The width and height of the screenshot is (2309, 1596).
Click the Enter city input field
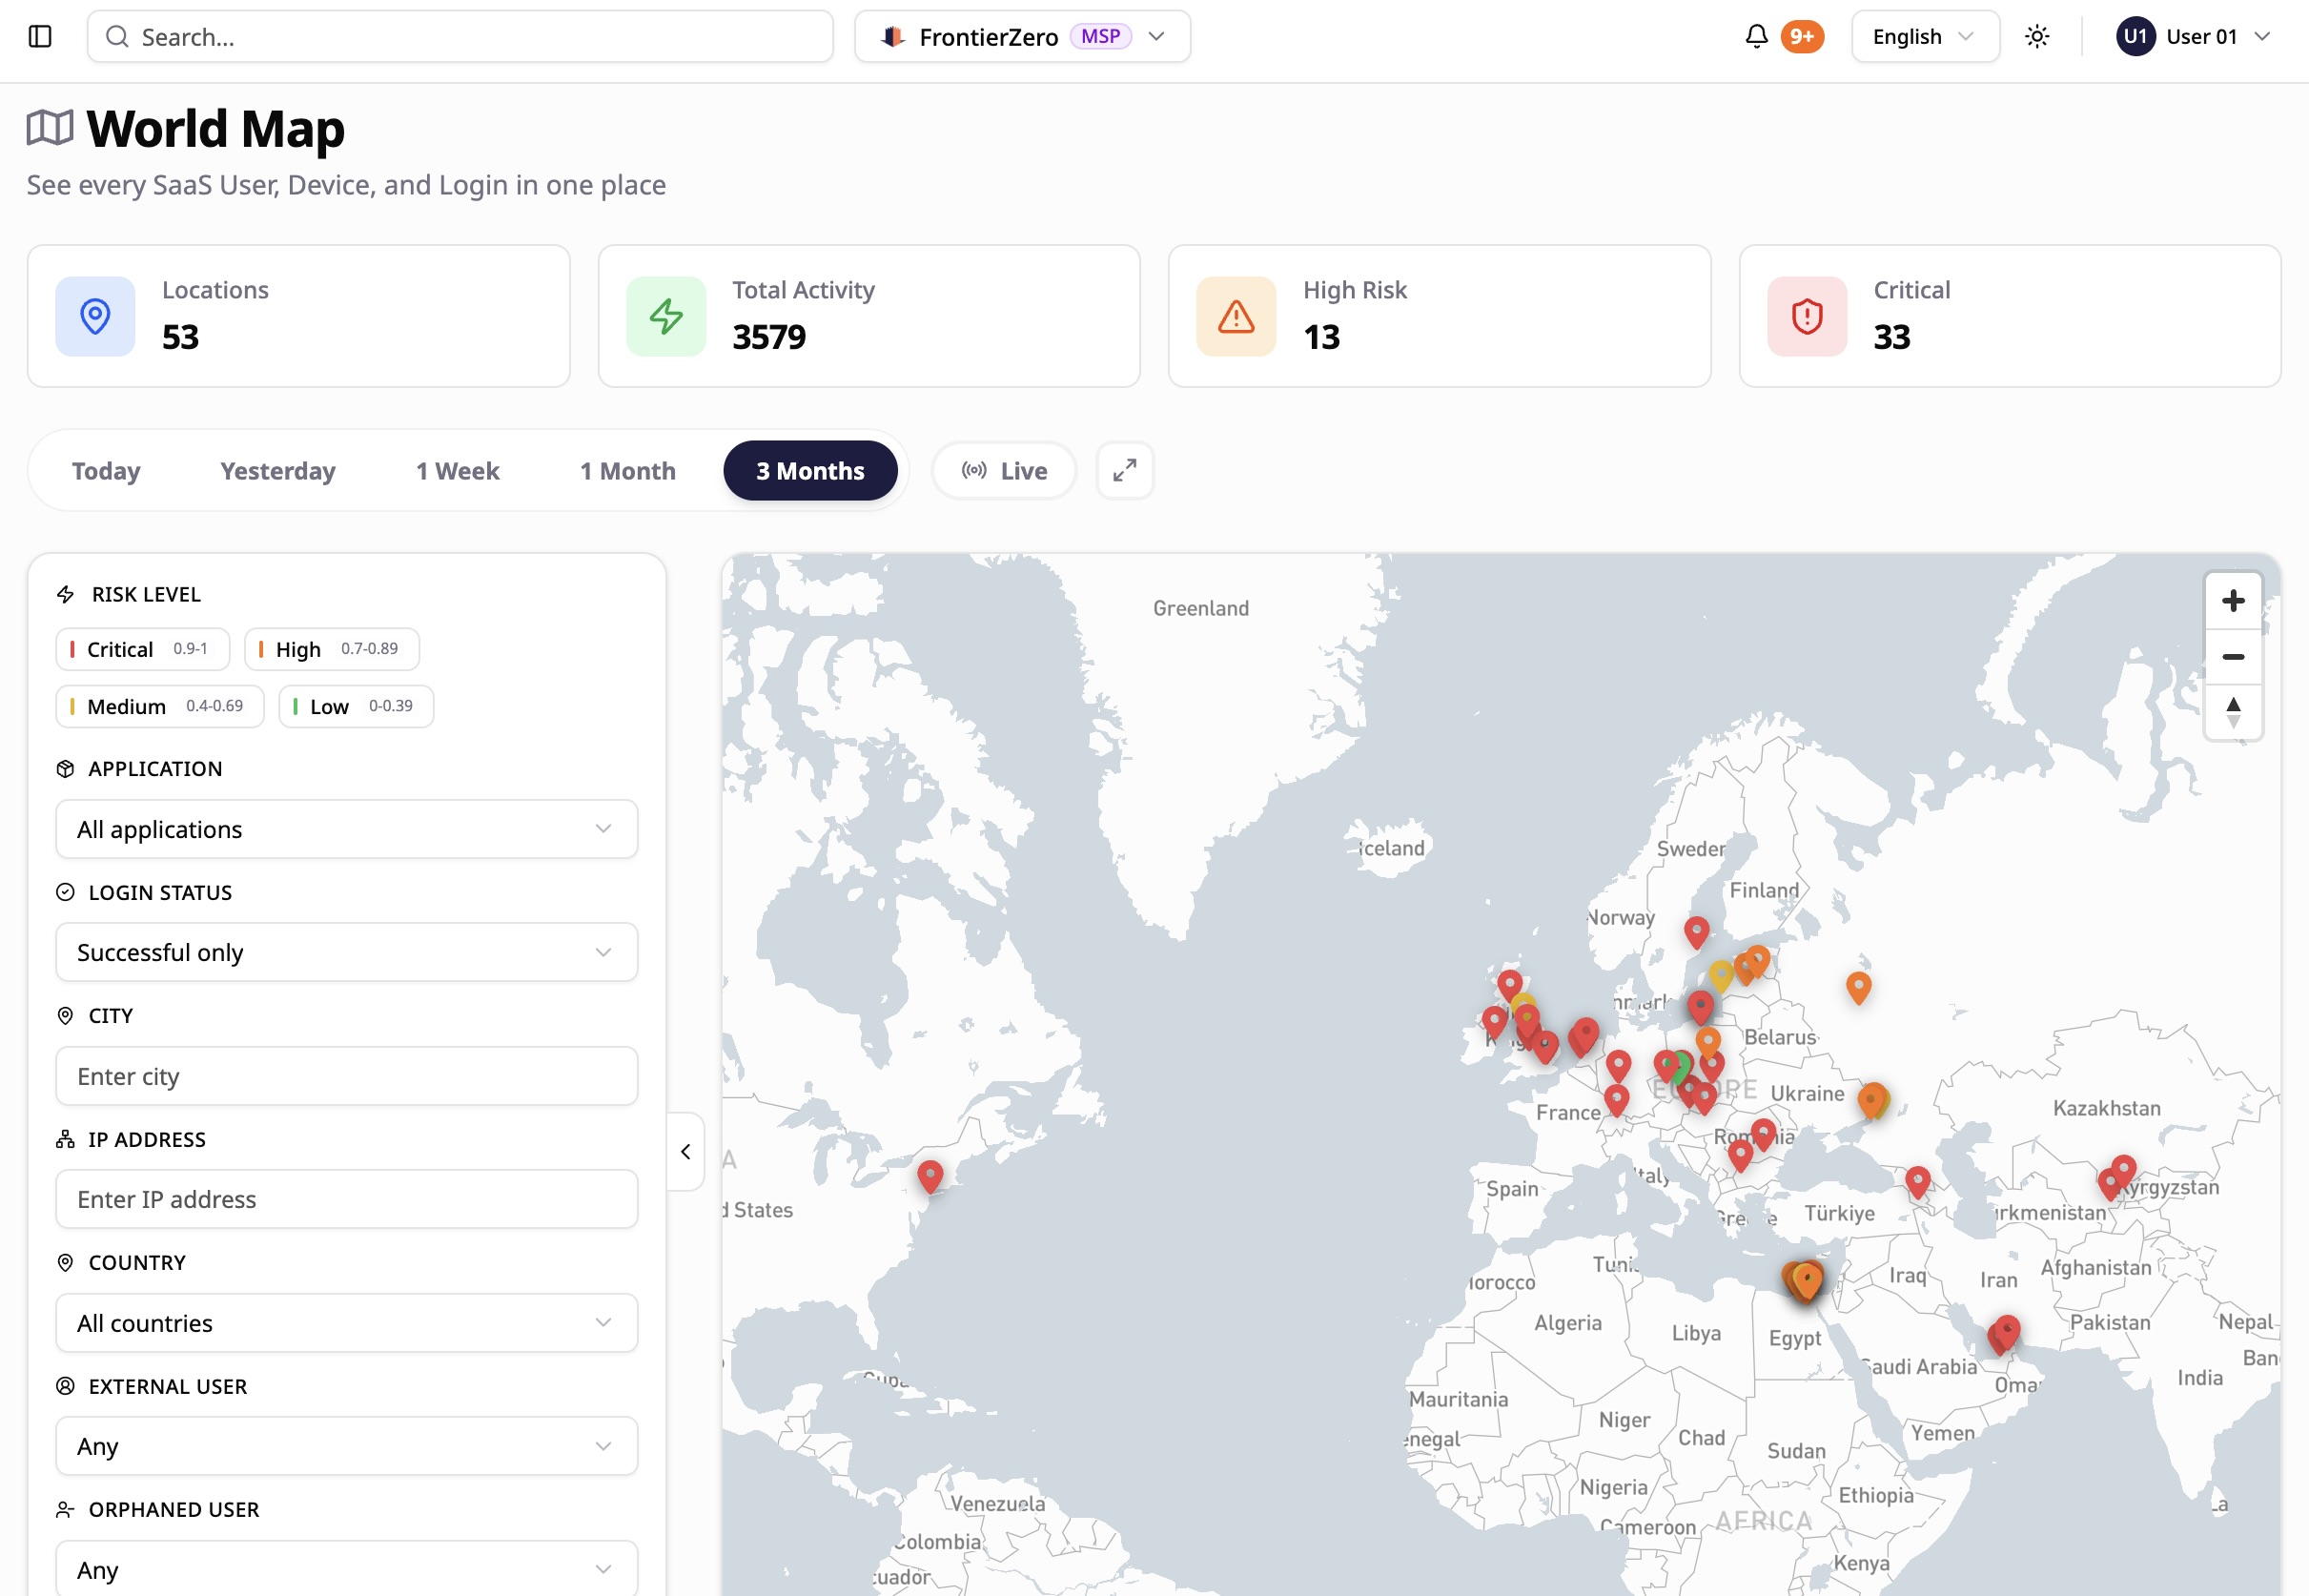(346, 1076)
